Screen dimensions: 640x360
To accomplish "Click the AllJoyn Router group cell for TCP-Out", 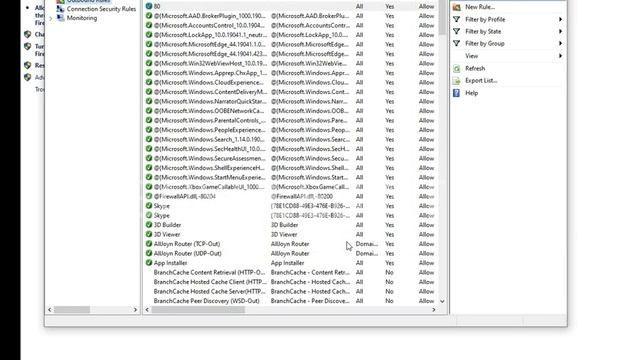I will coord(290,244).
